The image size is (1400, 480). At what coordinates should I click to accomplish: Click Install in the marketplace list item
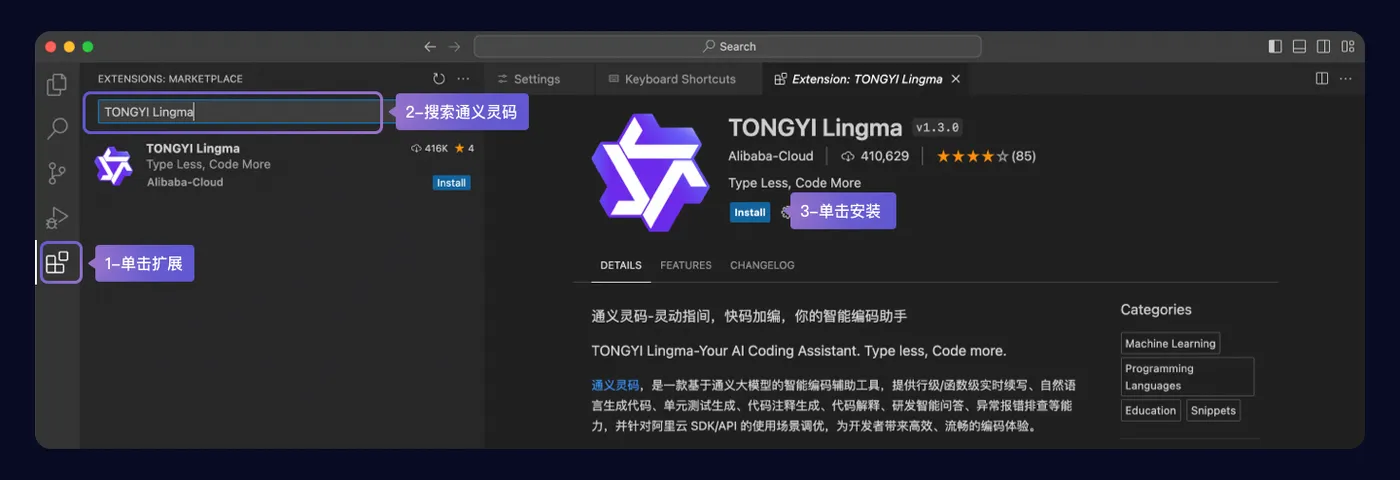(x=451, y=183)
